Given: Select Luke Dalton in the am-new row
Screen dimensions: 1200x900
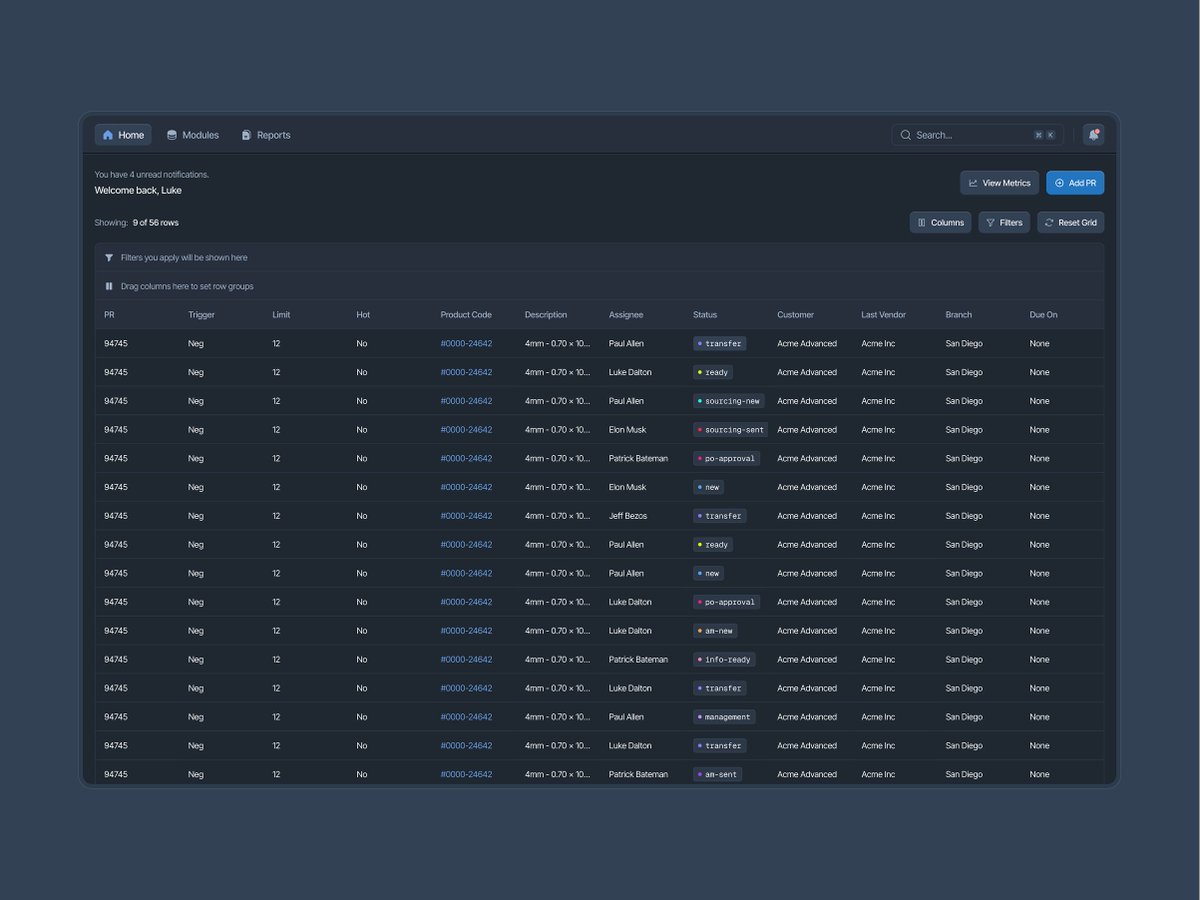Looking at the screenshot, I should pyautogui.click(x=630, y=631).
